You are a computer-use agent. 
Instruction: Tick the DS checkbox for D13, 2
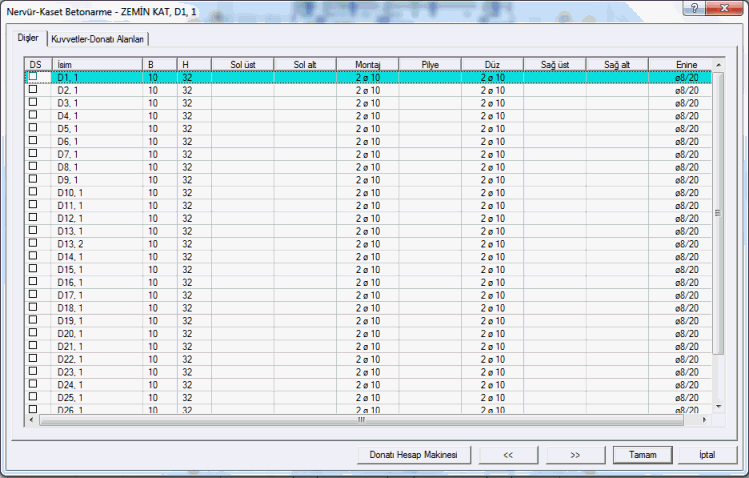coord(33,243)
